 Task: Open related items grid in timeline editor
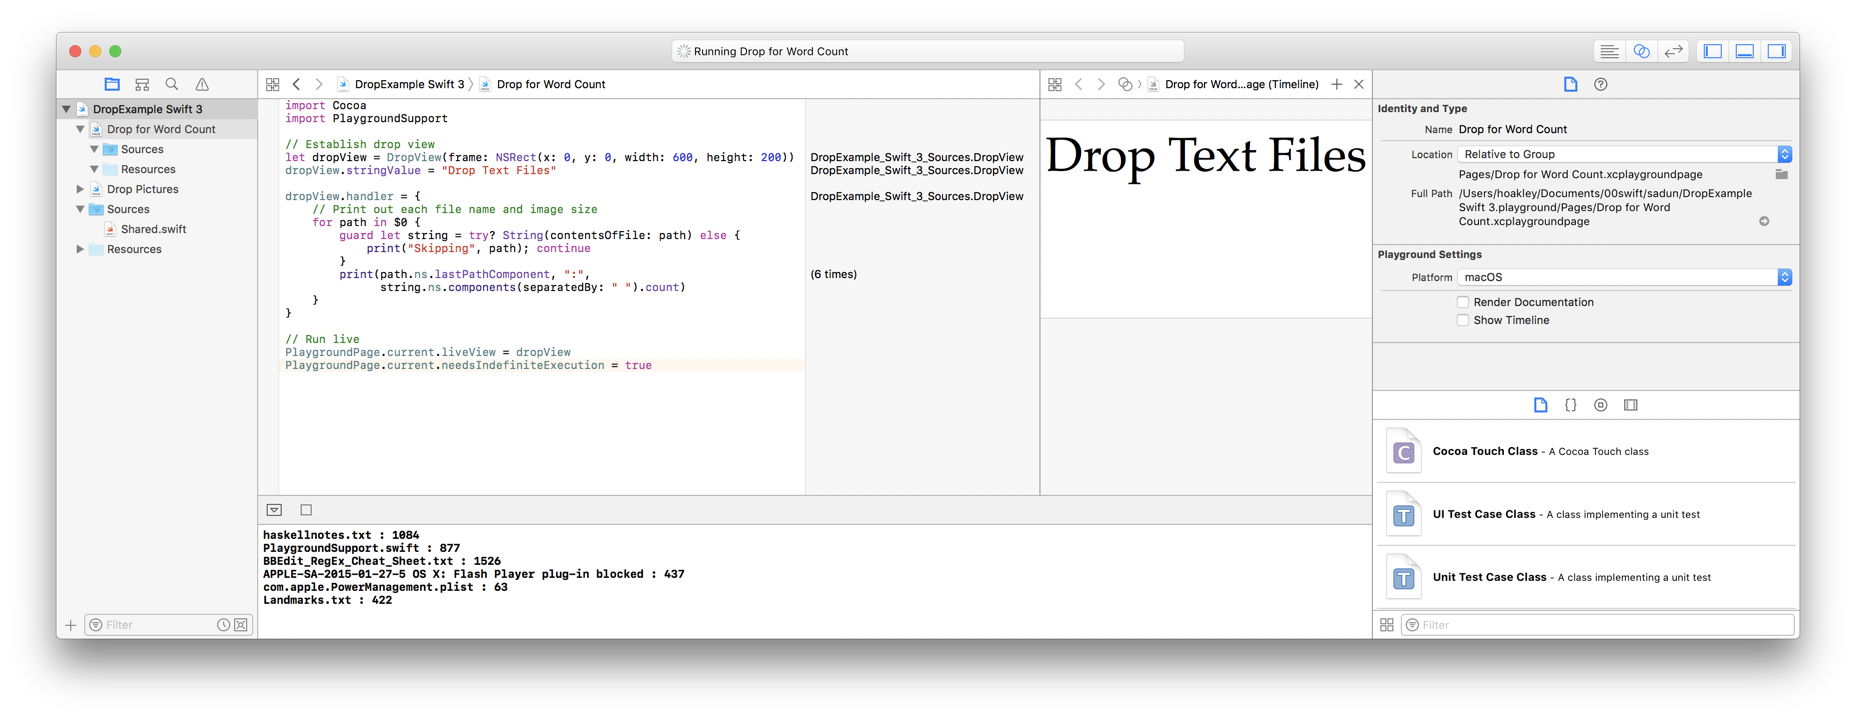[1054, 84]
